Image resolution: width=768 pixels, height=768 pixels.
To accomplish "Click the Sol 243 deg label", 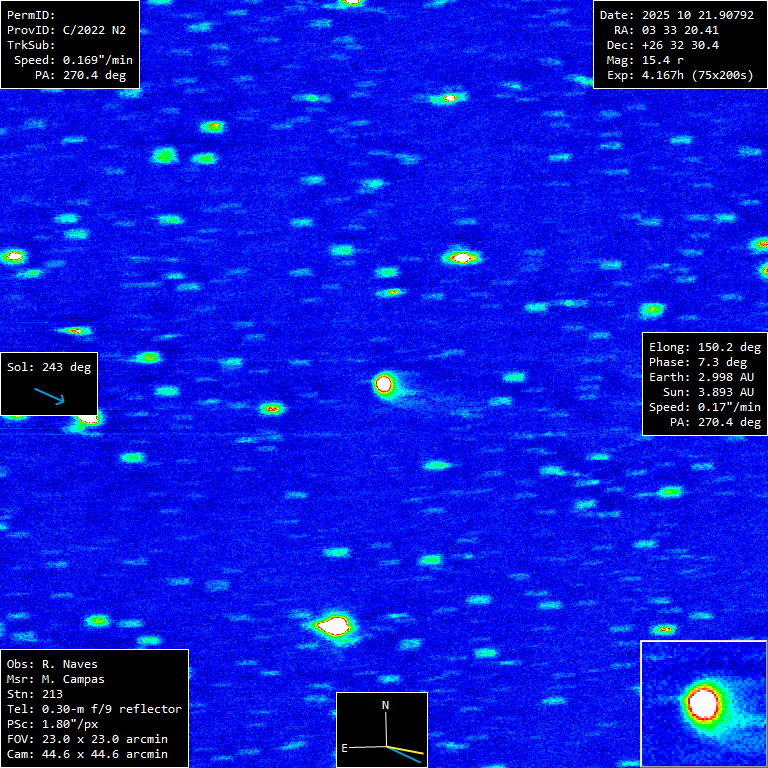I will [x=49, y=367].
